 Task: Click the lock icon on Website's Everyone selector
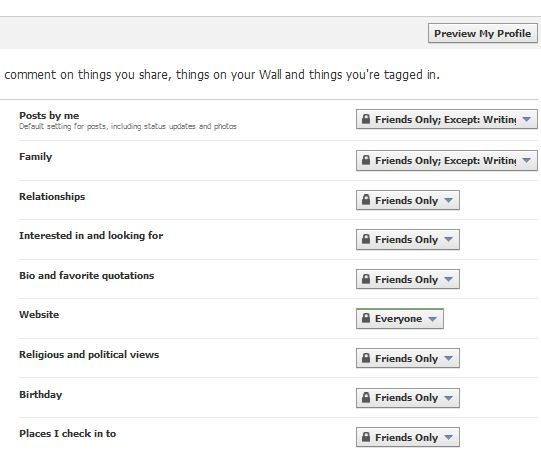(366, 318)
